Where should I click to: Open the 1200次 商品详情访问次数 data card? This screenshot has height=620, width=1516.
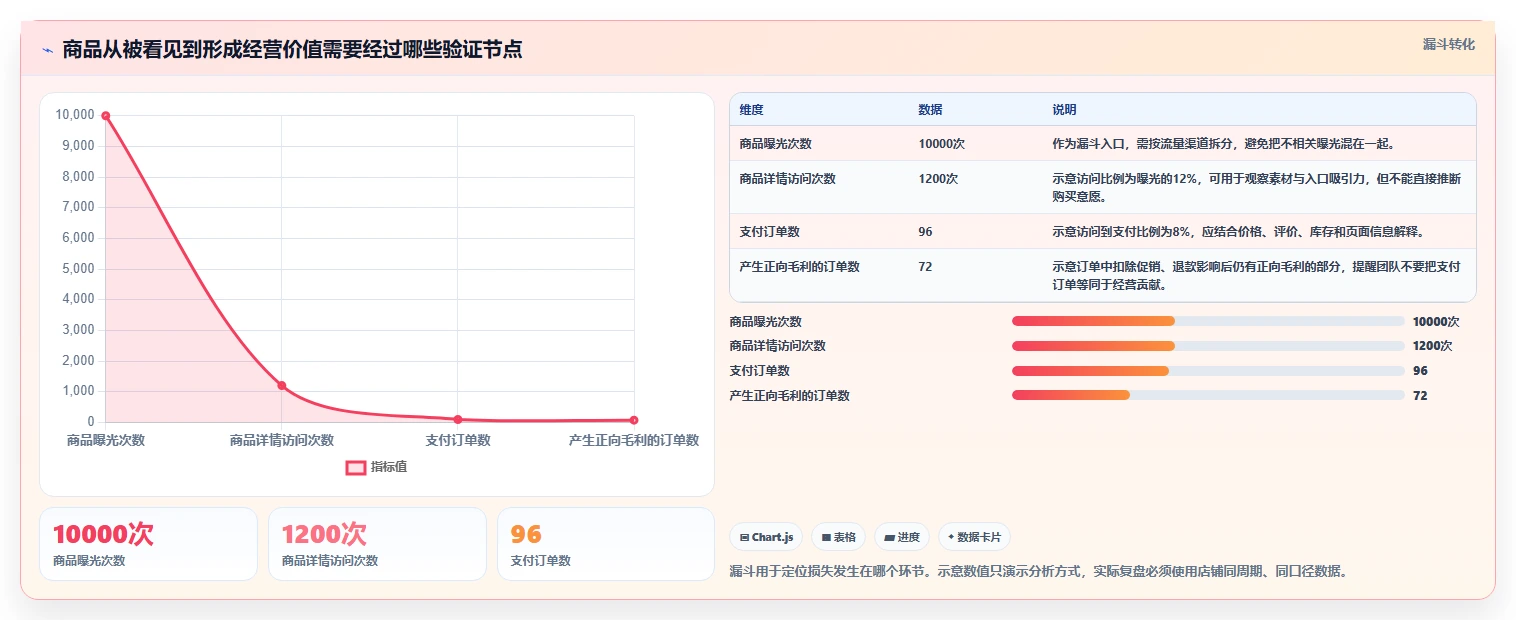(x=377, y=544)
